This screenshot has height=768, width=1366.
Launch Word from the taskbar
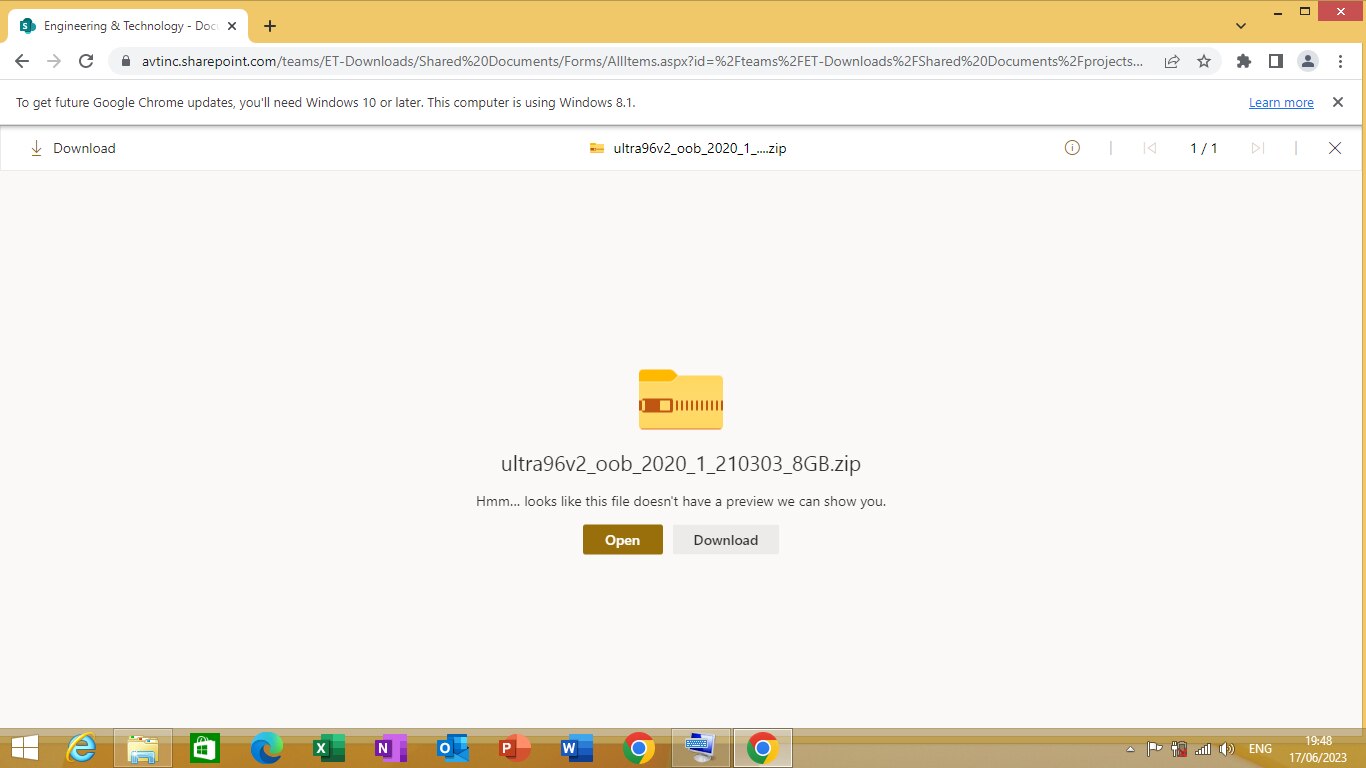577,748
